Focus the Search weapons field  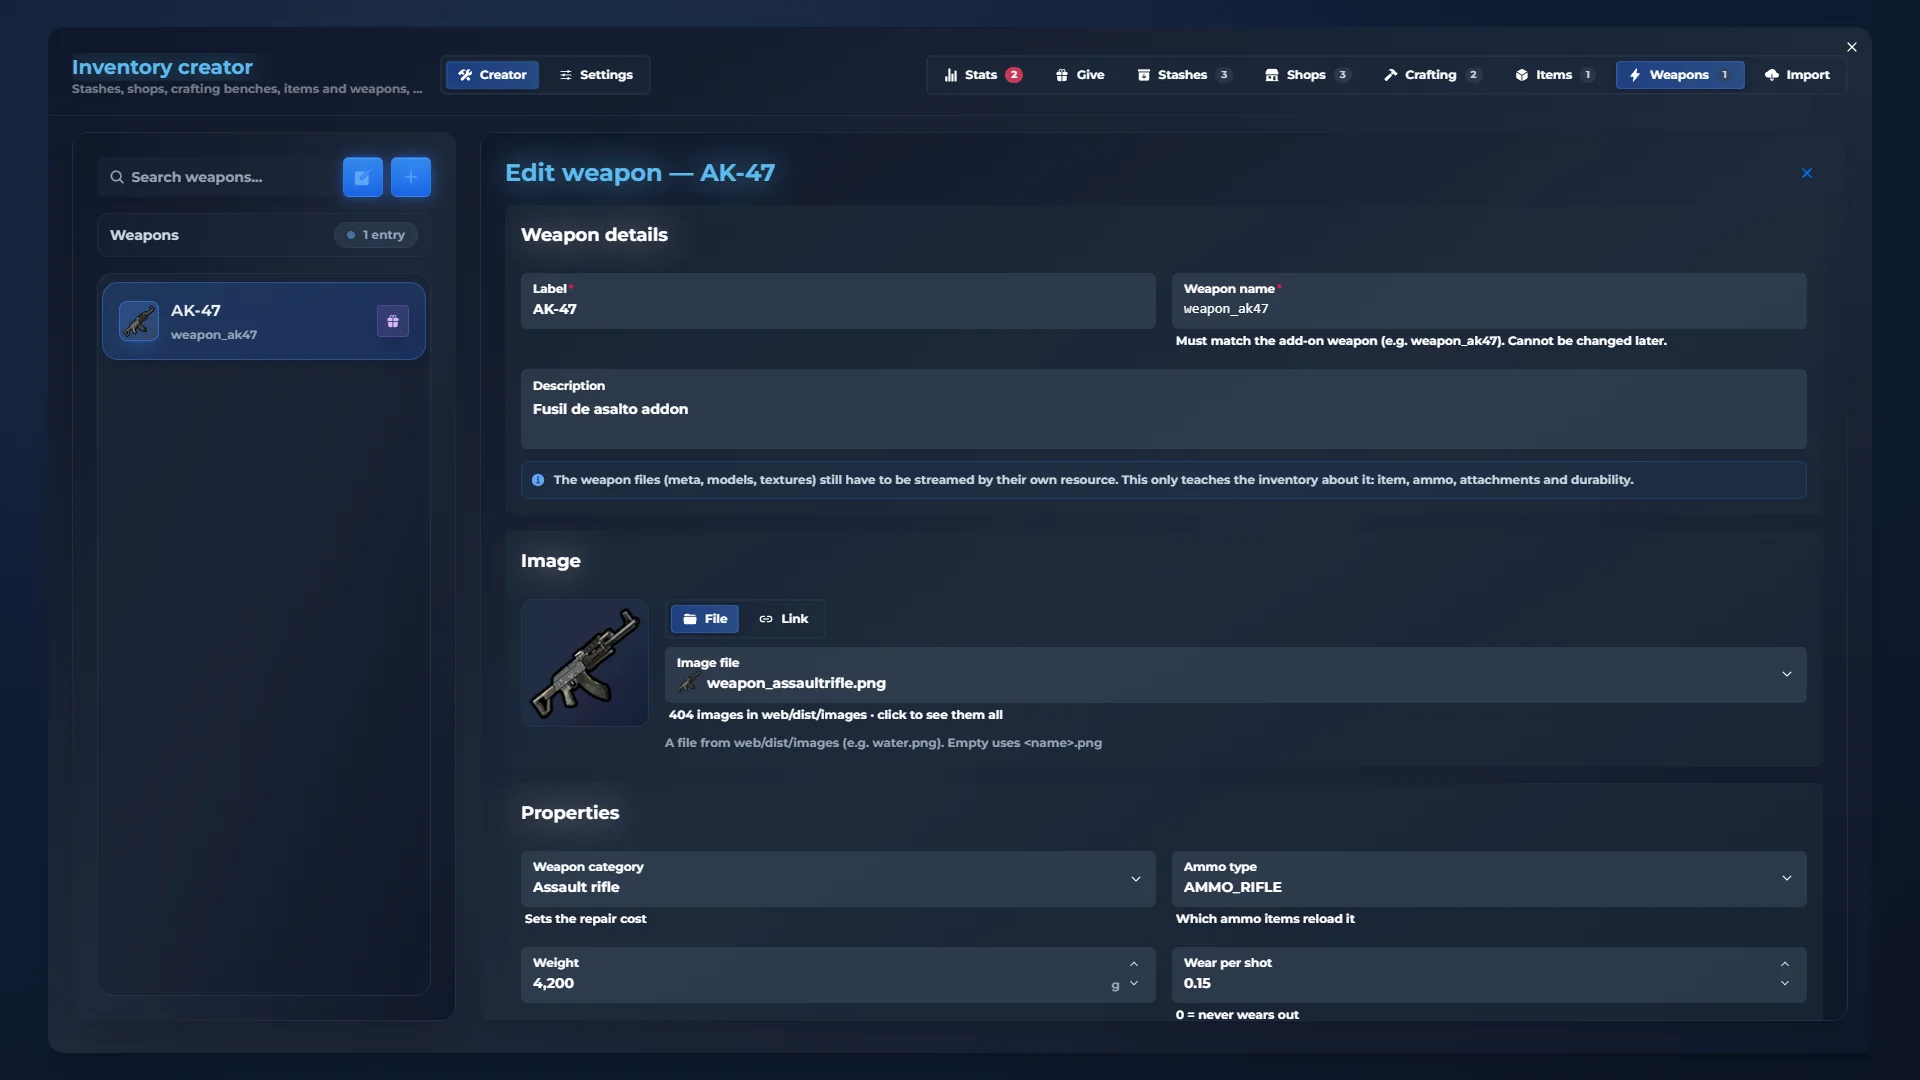217,177
